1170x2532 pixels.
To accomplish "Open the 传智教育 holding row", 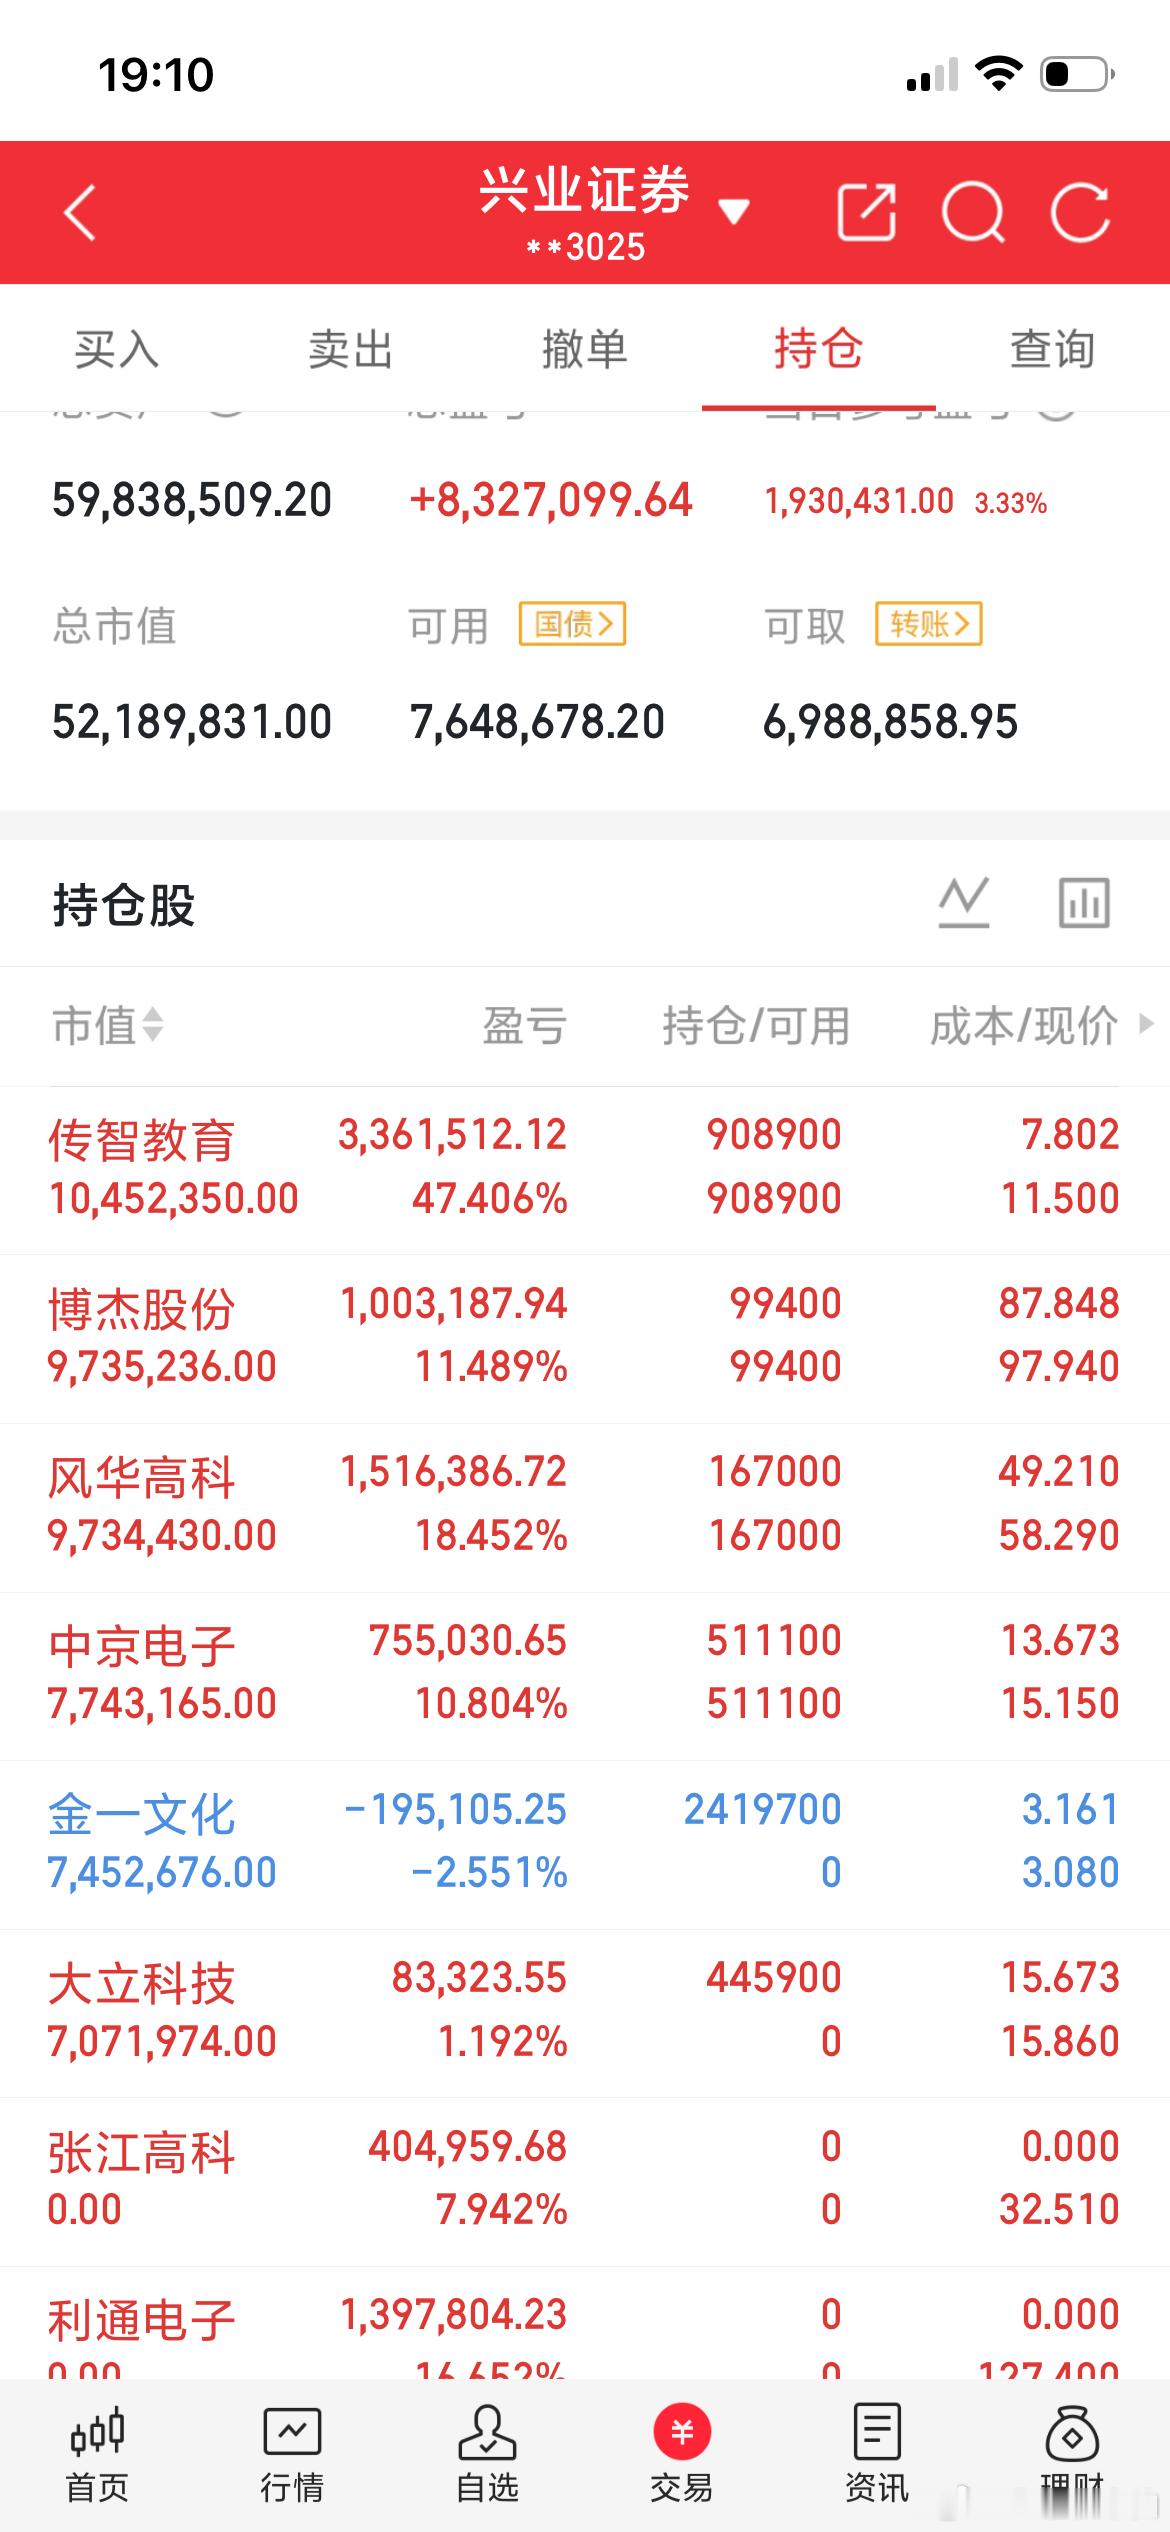I will point(585,1170).
